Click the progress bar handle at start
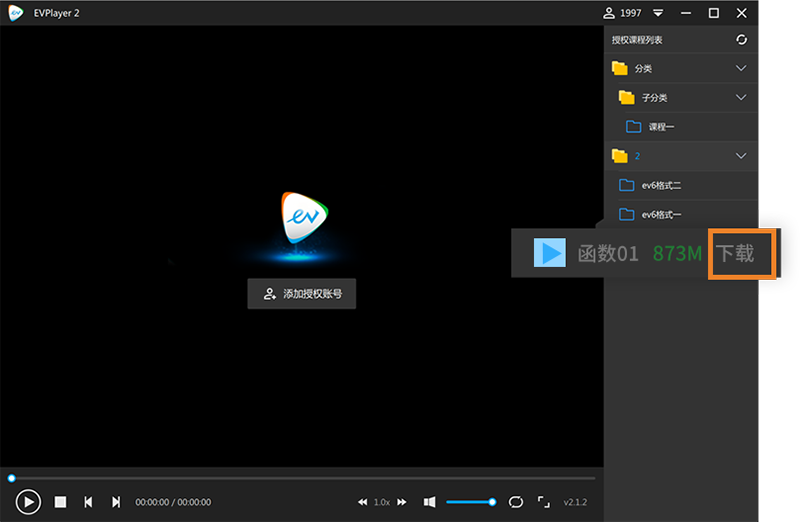Screen dimensions: 800x522 pos(12,478)
